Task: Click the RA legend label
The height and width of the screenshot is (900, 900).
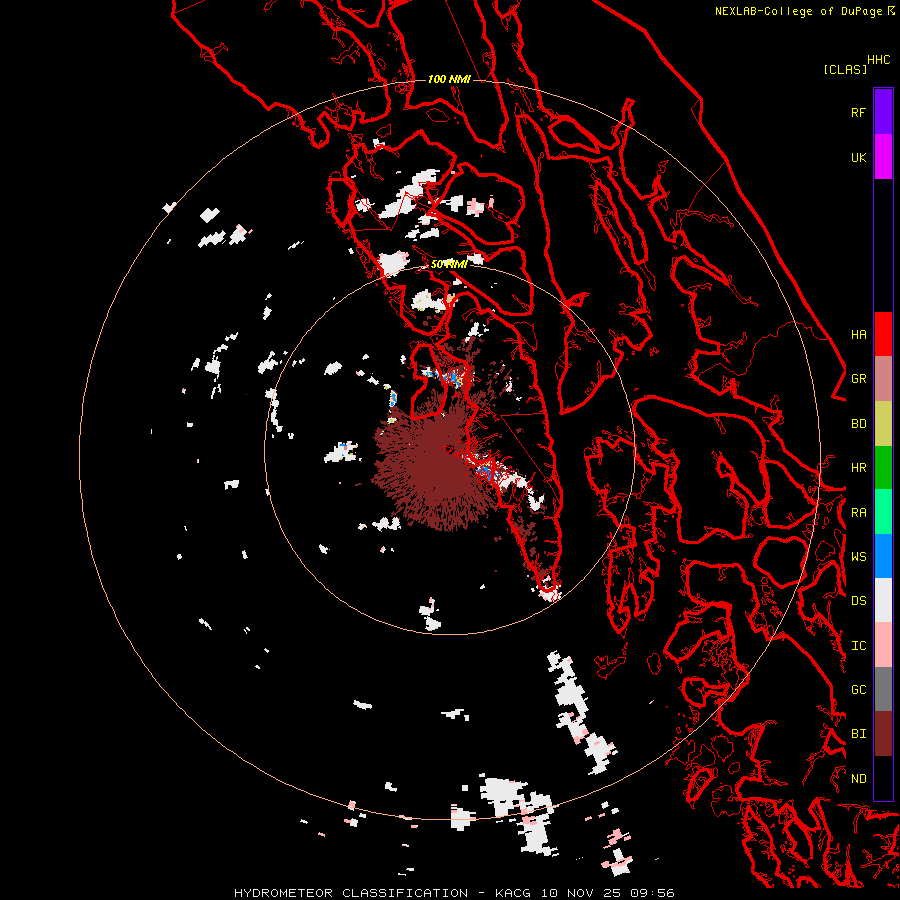Action: (858, 513)
